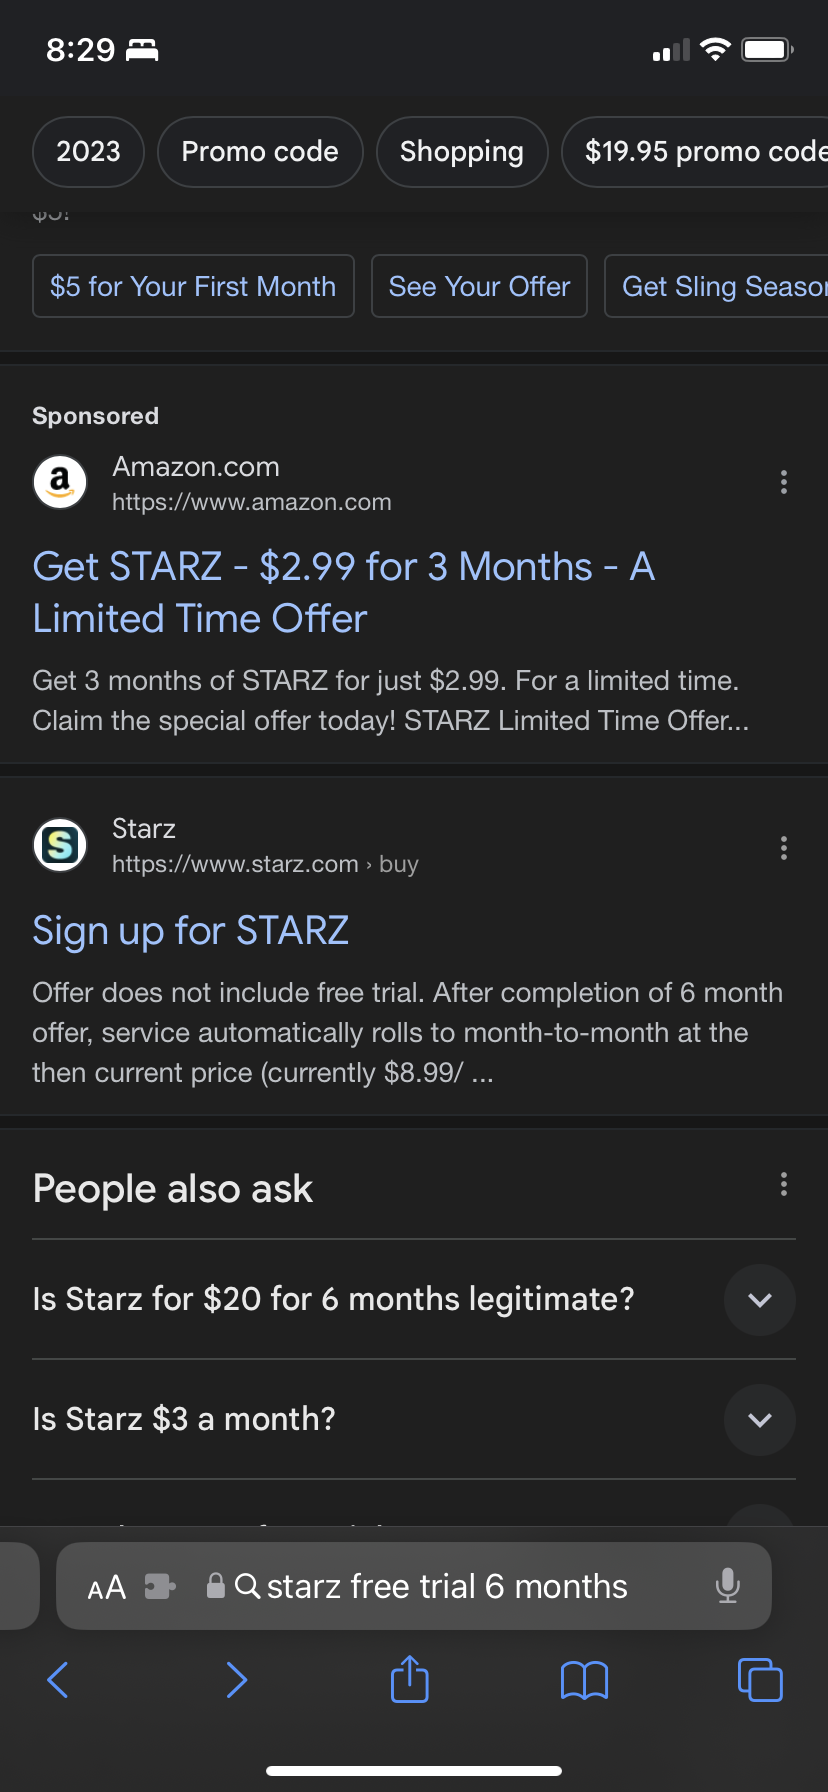
Task: Select the Shopping filter chip
Action: (462, 152)
